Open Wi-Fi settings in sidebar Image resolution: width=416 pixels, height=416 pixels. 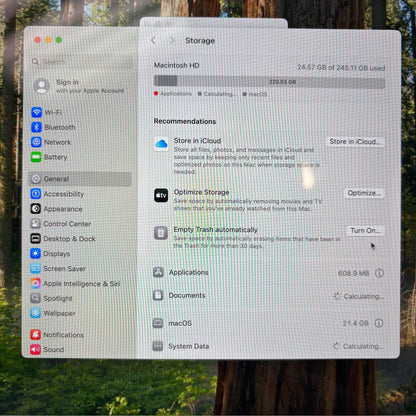coord(47,112)
